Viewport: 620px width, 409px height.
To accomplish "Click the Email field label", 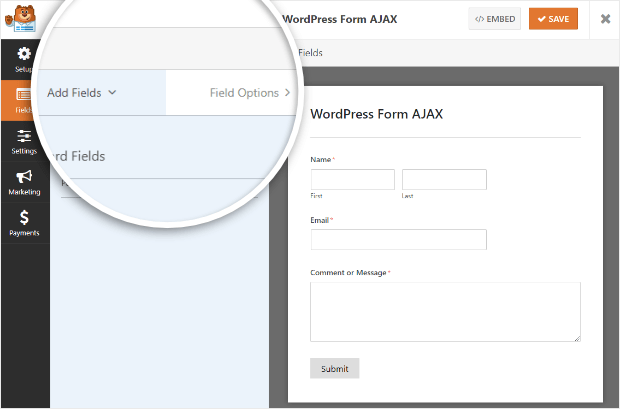I will coord(319,220).
